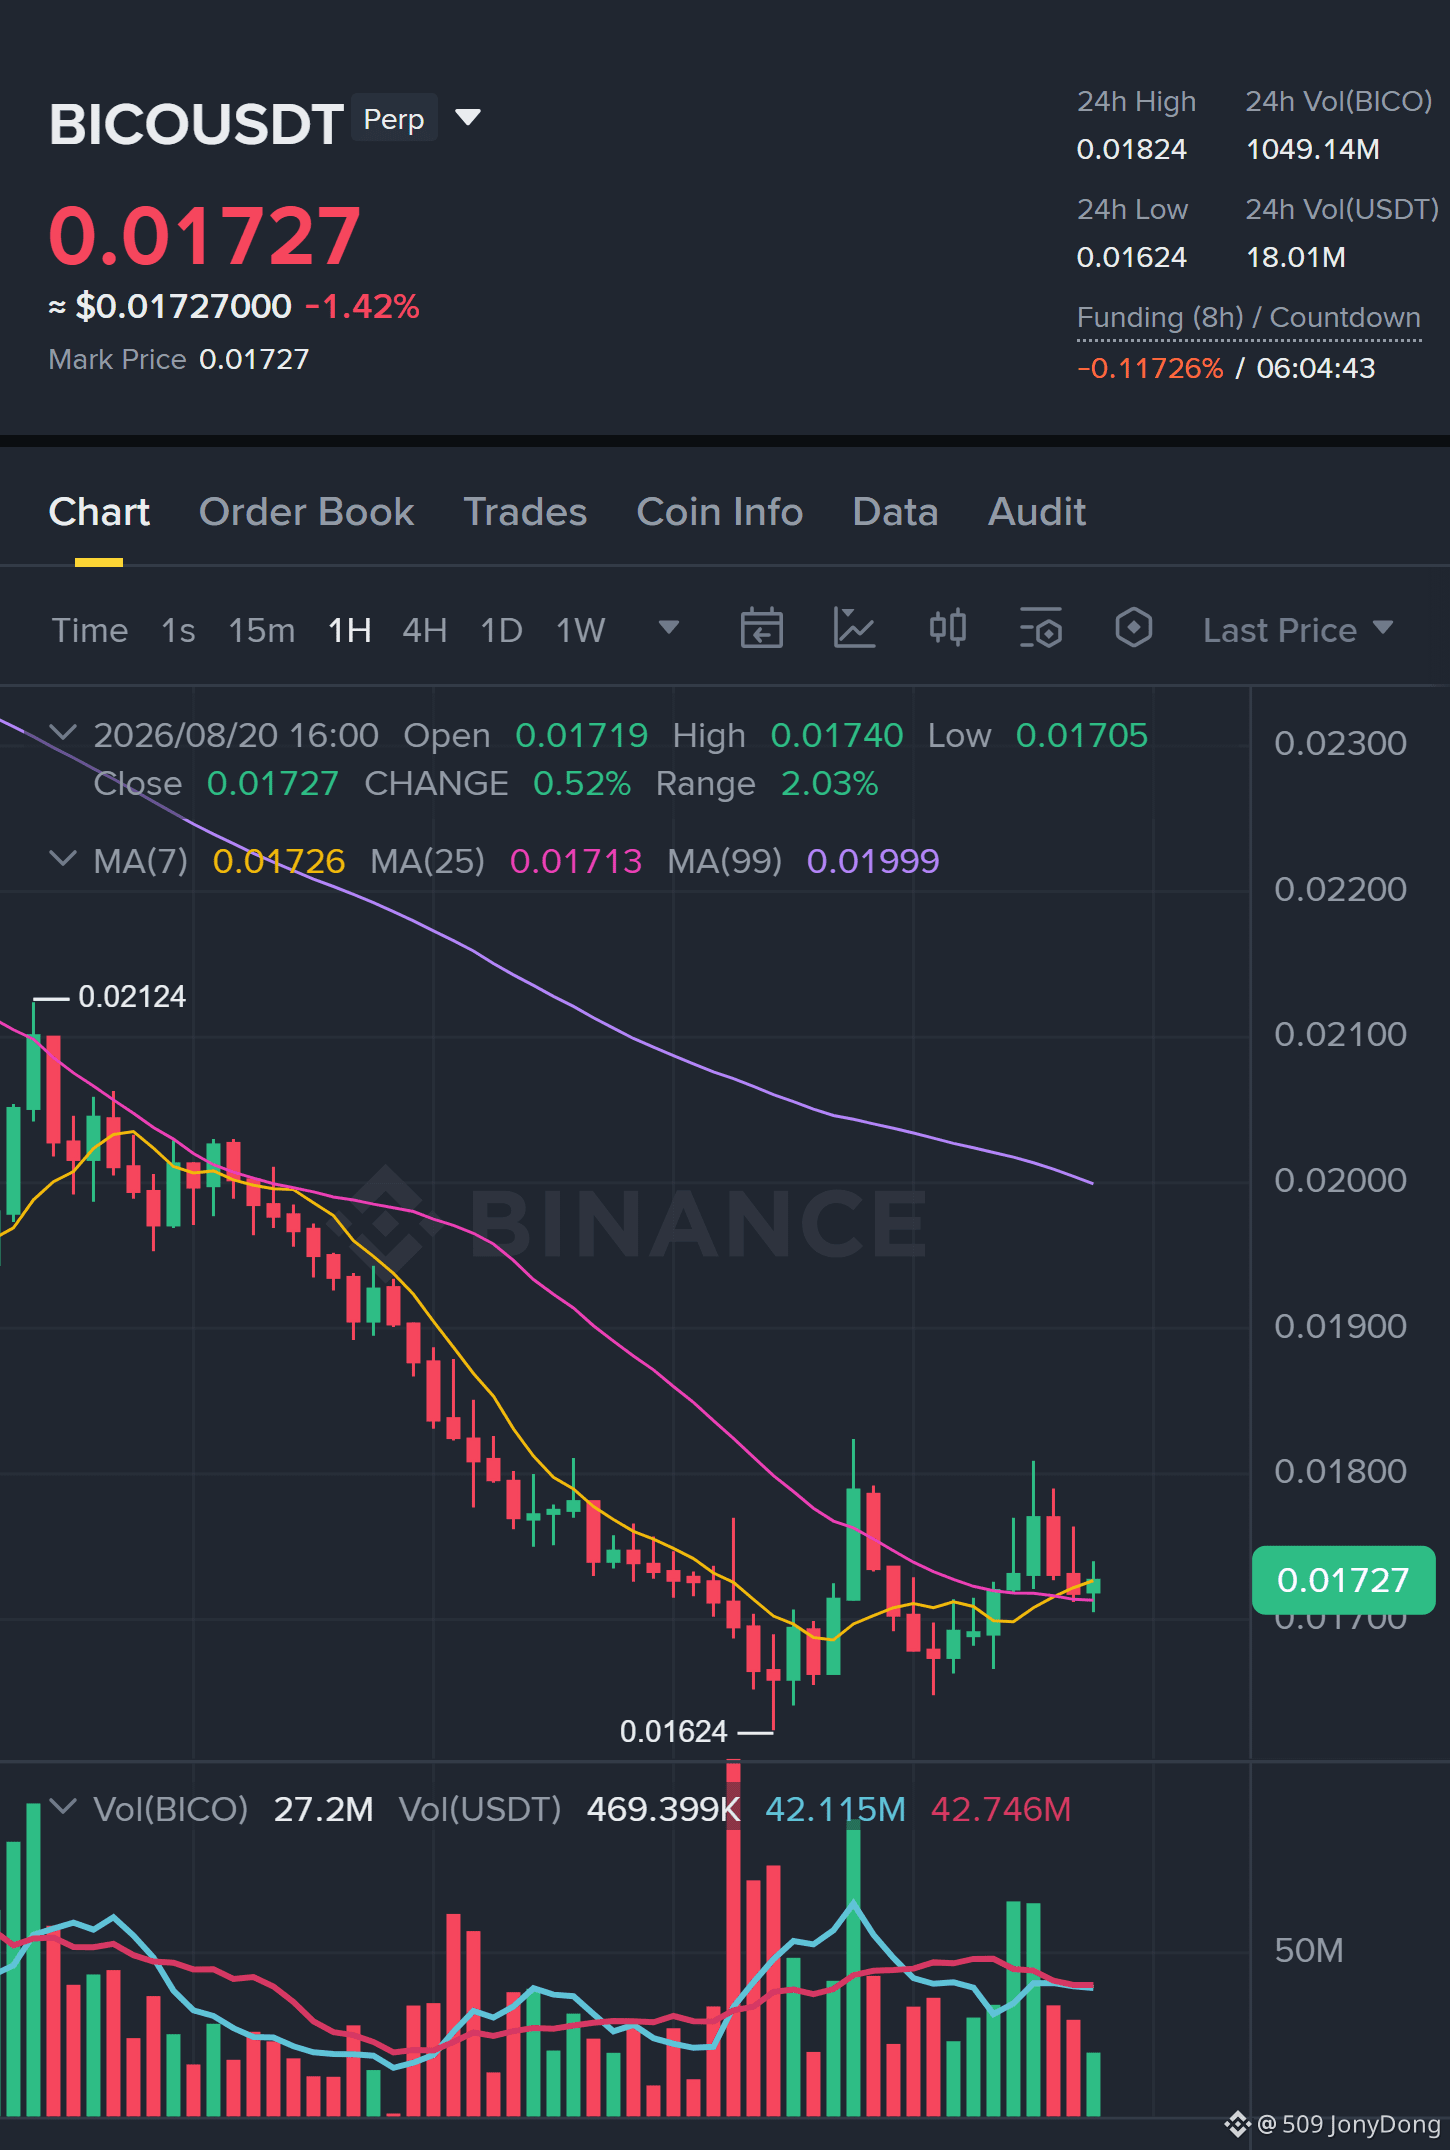Tap the Vol(USDT) value 469.399K
1450x2150 pixels.
(x=664, y=1809)
